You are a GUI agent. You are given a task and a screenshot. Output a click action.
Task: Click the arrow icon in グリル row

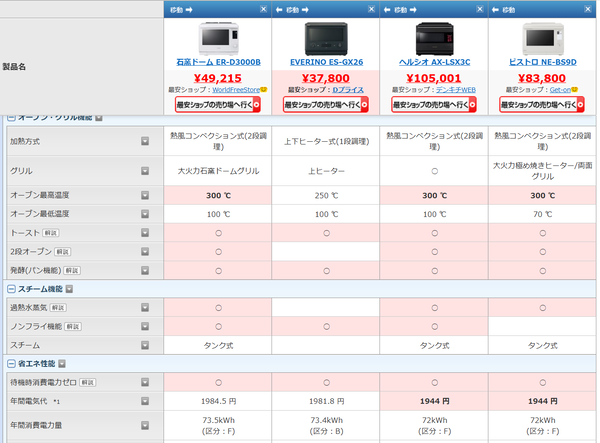(x=145, y=171)
